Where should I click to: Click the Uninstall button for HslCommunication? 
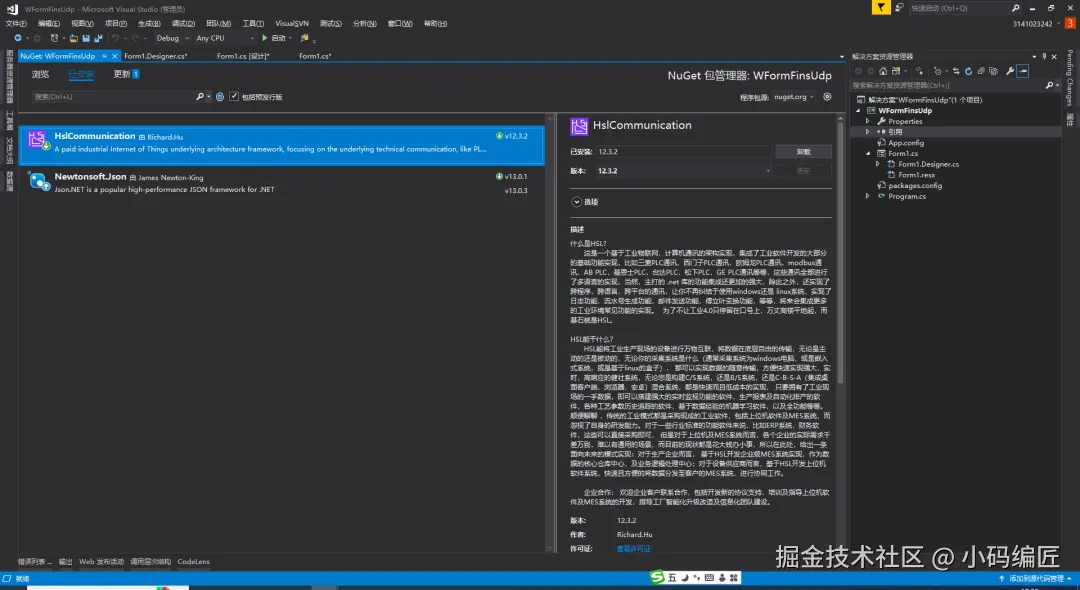click(x=803, y=151)
